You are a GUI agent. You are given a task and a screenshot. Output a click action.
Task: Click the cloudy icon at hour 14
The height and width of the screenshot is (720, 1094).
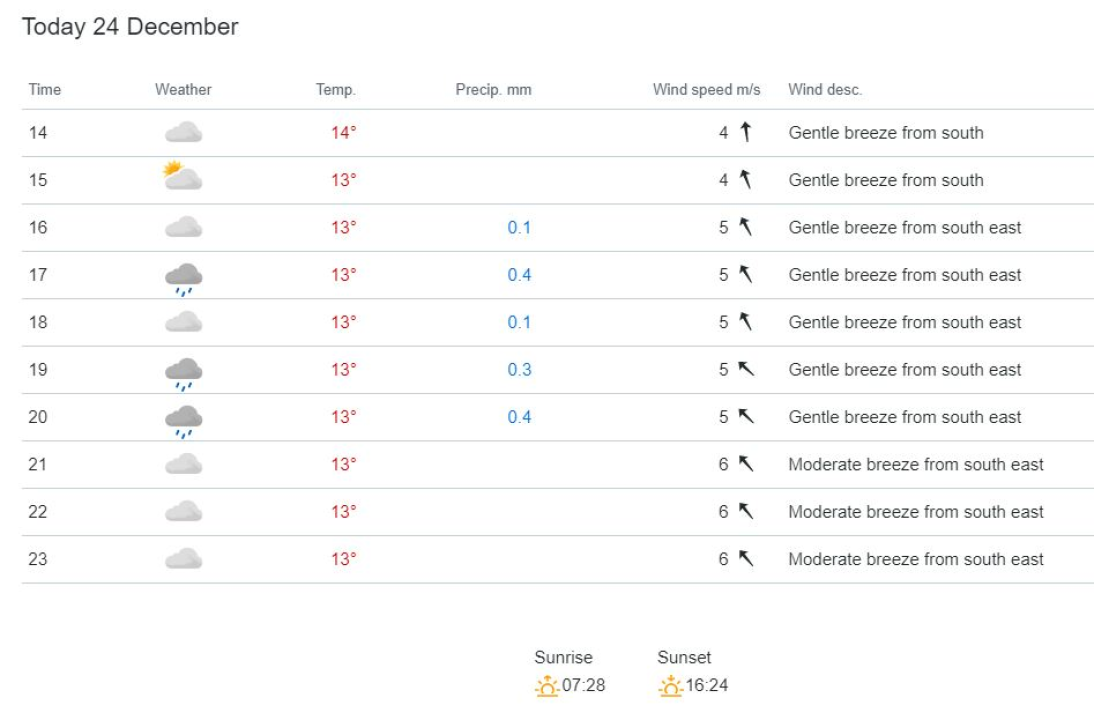(183, 132)
